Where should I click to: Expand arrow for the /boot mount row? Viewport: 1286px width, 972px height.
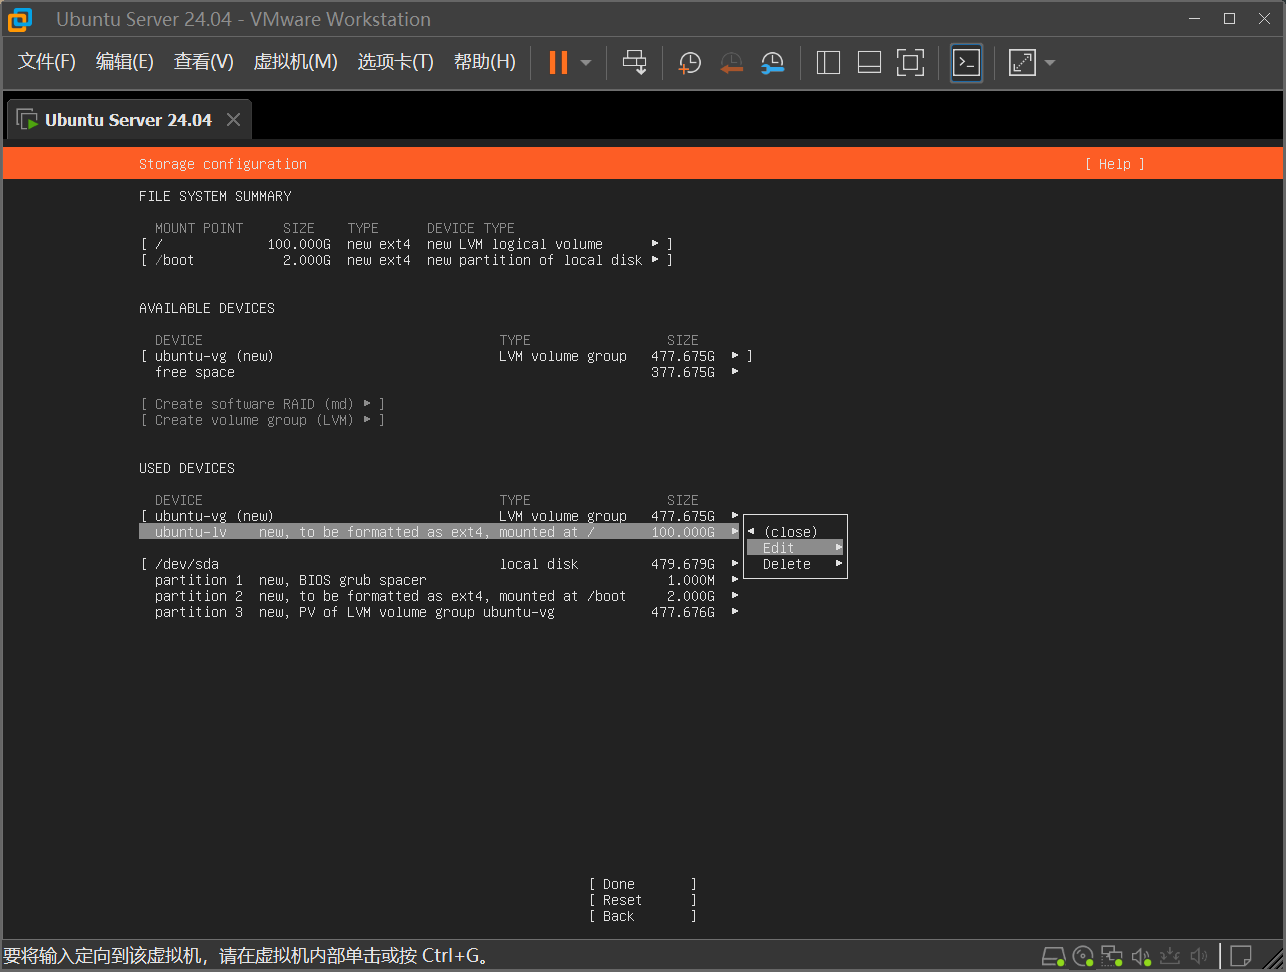pos(655,260)
